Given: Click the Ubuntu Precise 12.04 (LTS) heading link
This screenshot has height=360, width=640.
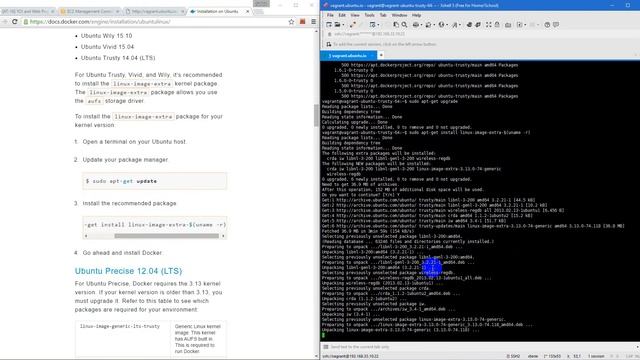Looking at the screenshot, I should [x=128, y=271].
